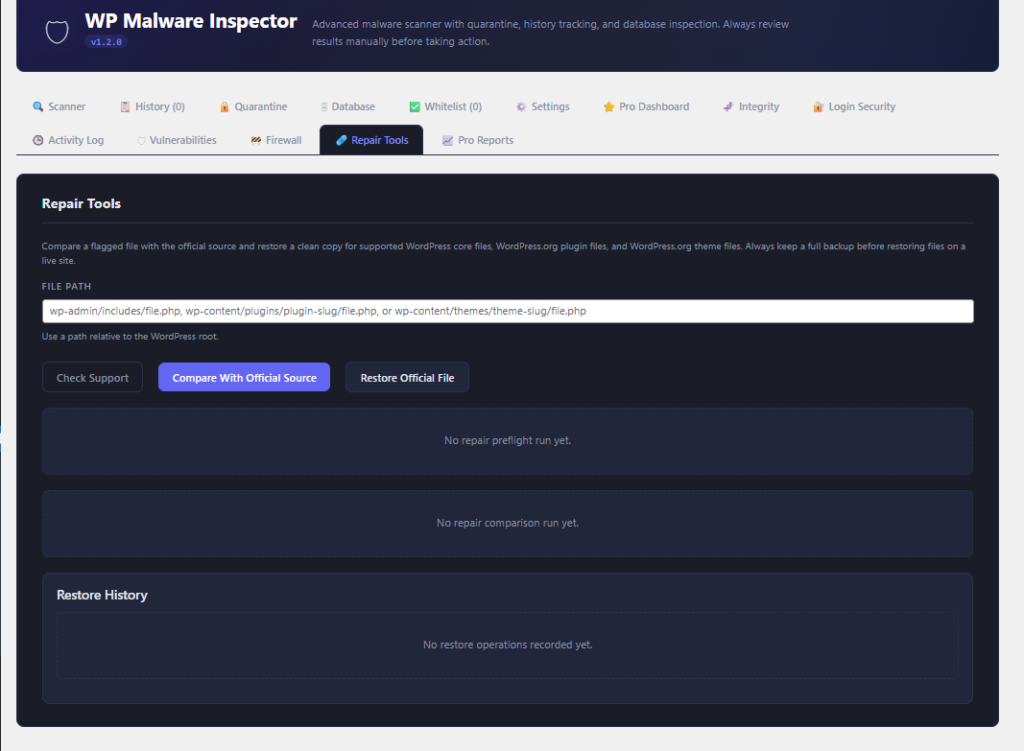Click the Restore Official File button
Image resolution: width=1024 pixels, height=751 pixels.
[x=407, y=377]
